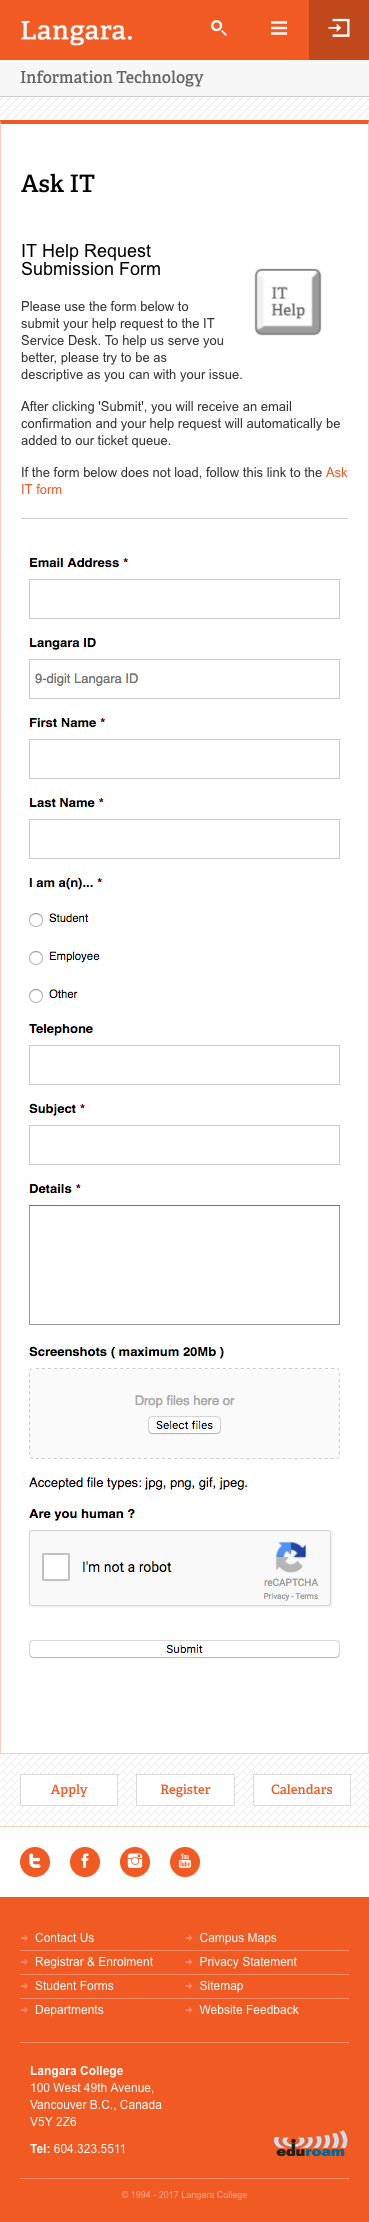Open the Calendars tab

click(301, 1789)
